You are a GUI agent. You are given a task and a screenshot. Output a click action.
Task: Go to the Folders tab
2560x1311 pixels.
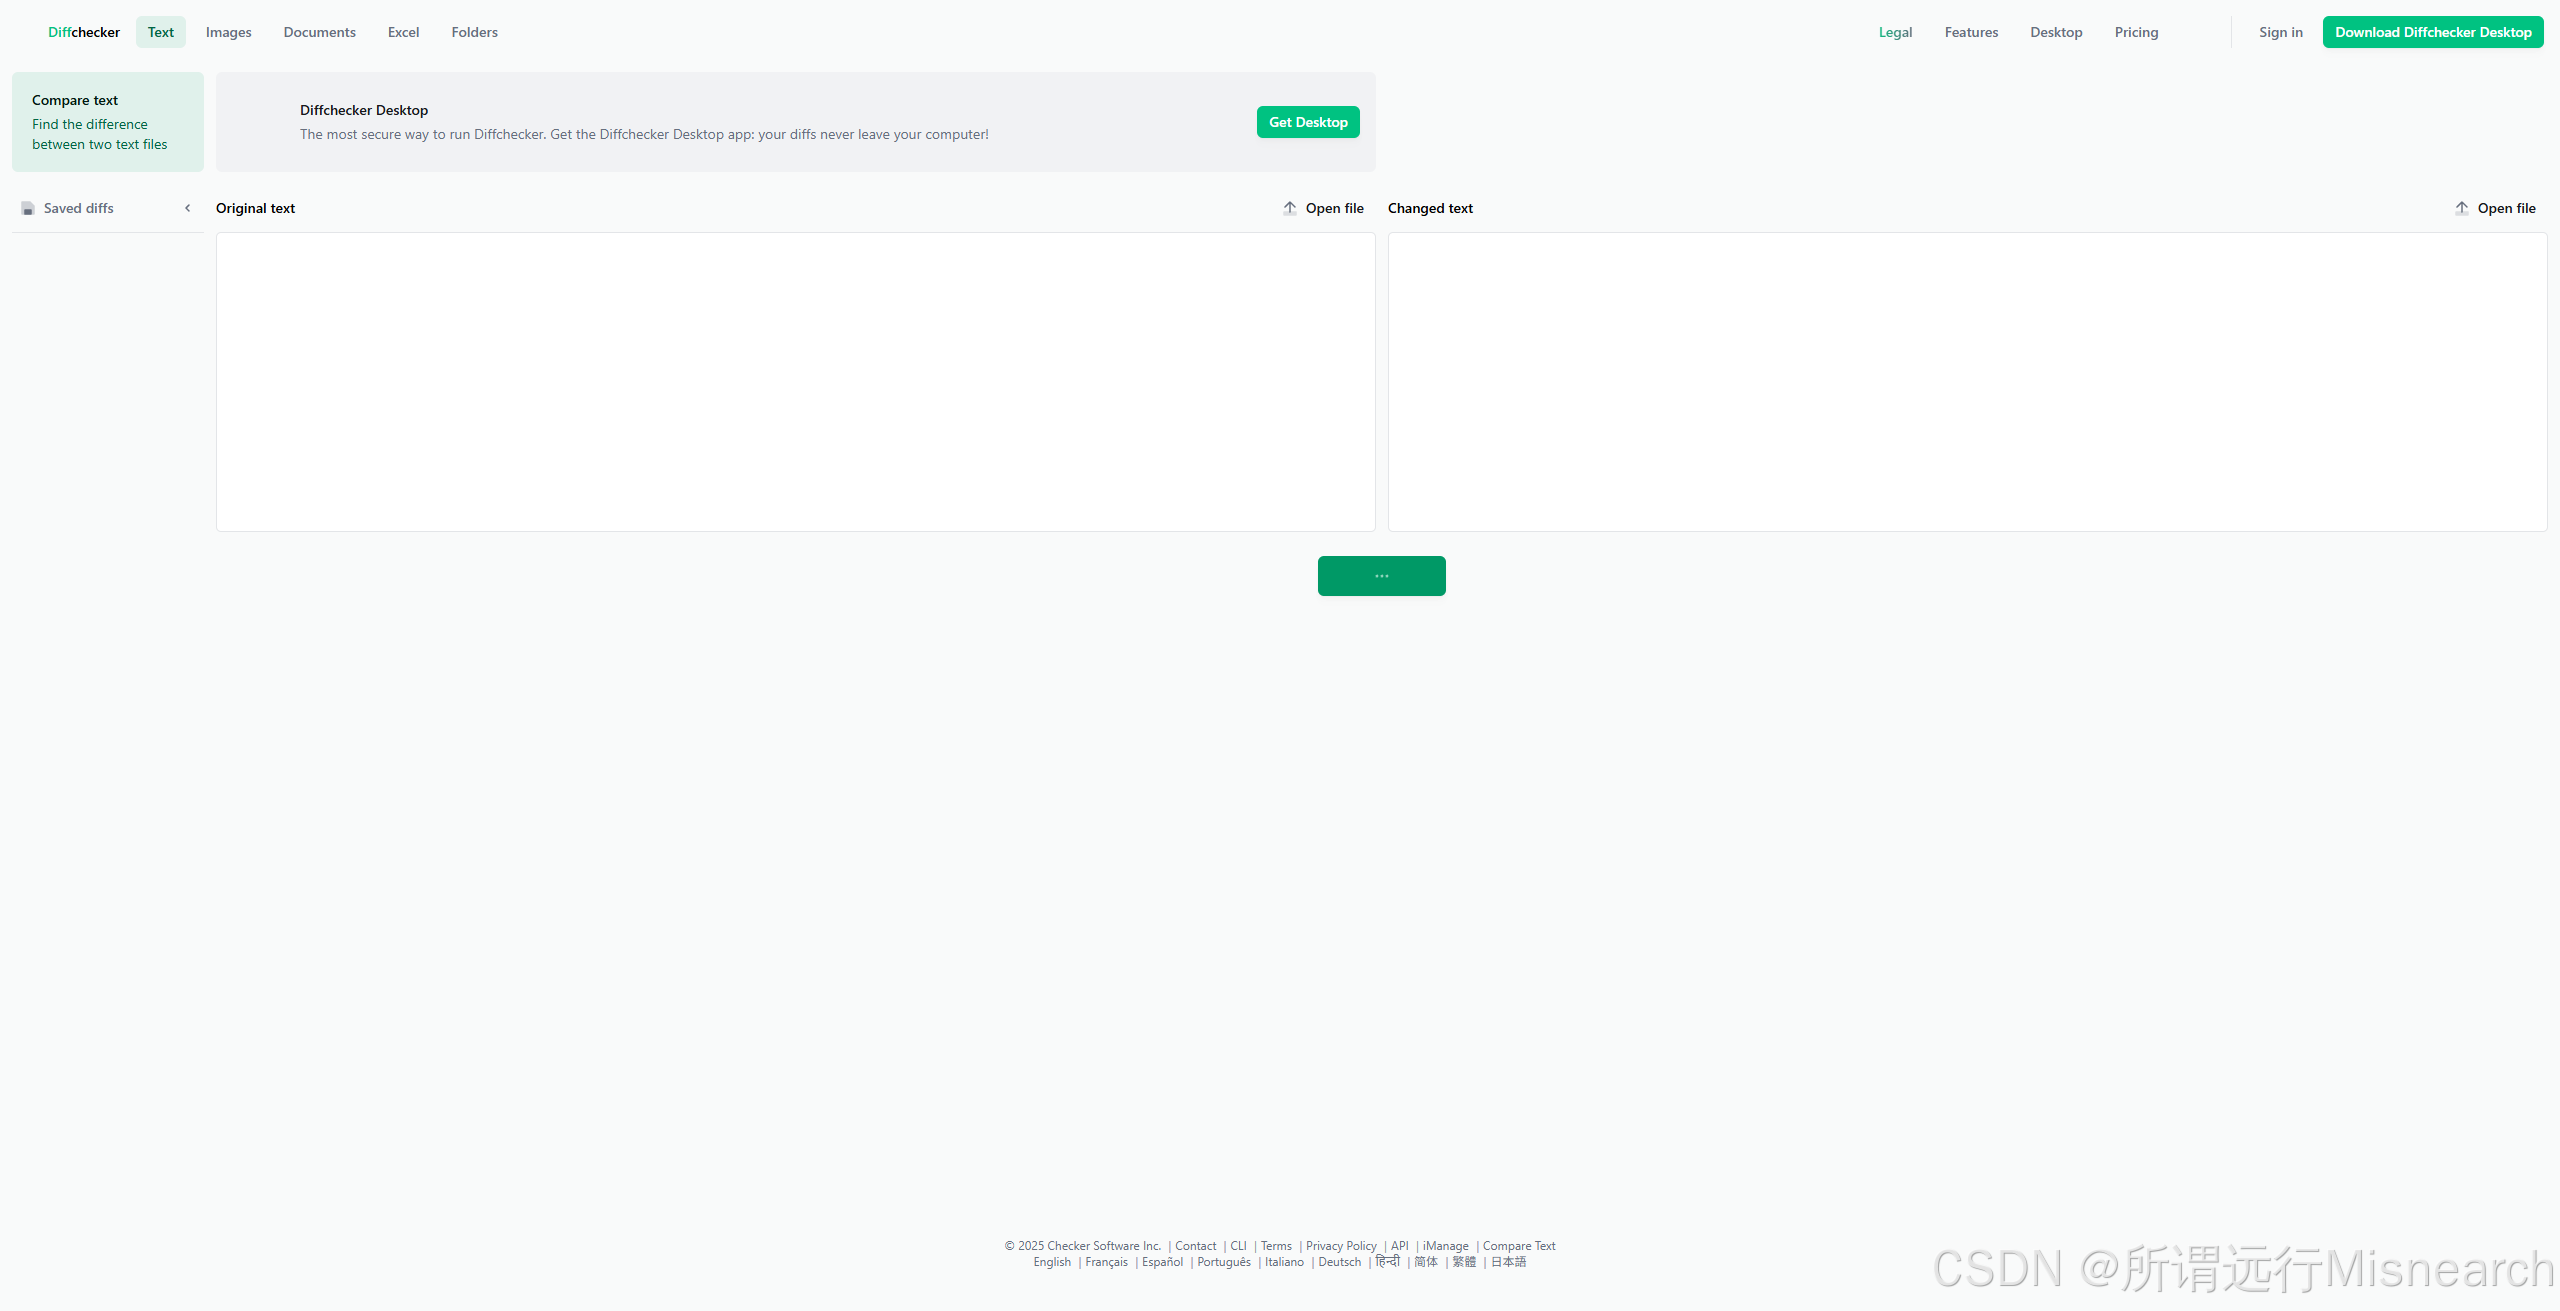click(x=474, y=32)
